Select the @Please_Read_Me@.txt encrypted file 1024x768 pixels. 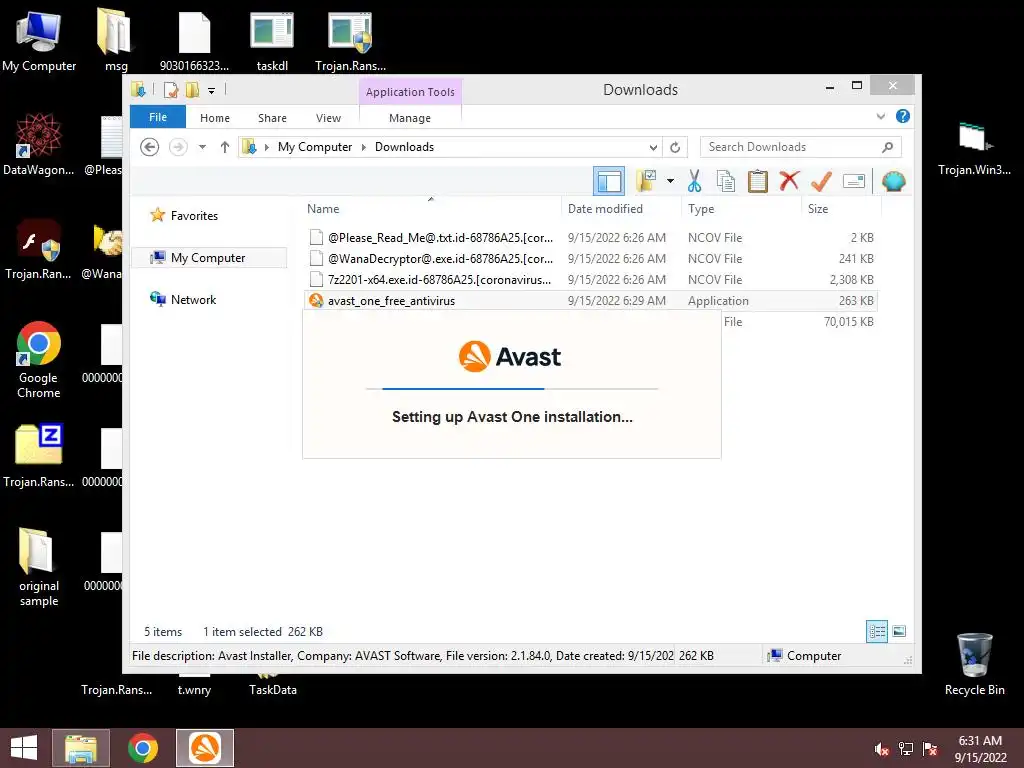pyautogui.click(x=590, y=238)
